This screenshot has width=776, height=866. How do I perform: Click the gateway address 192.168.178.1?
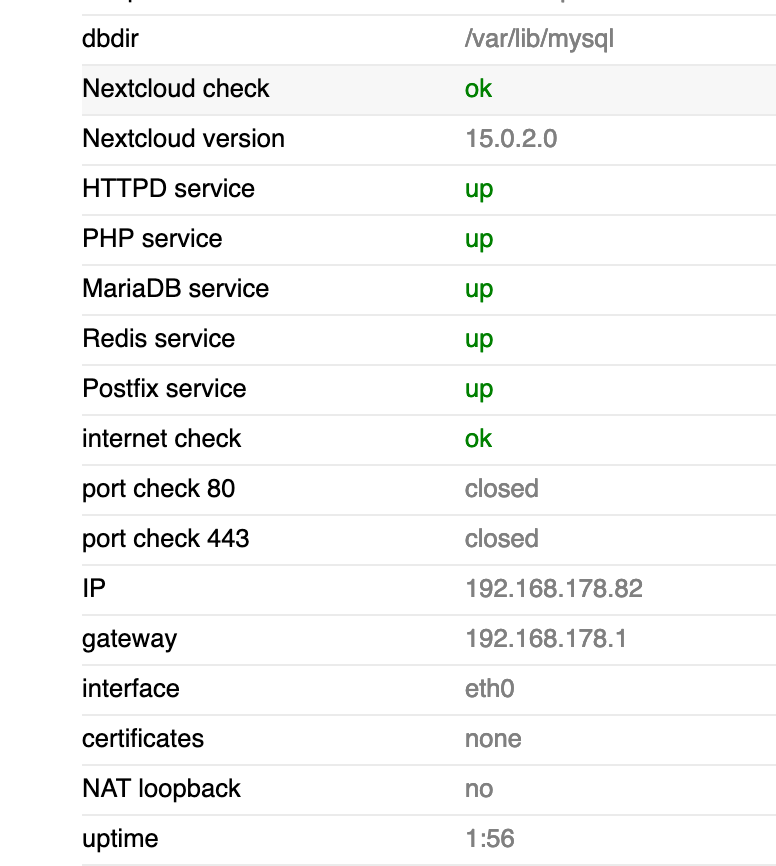coord(545,639)
